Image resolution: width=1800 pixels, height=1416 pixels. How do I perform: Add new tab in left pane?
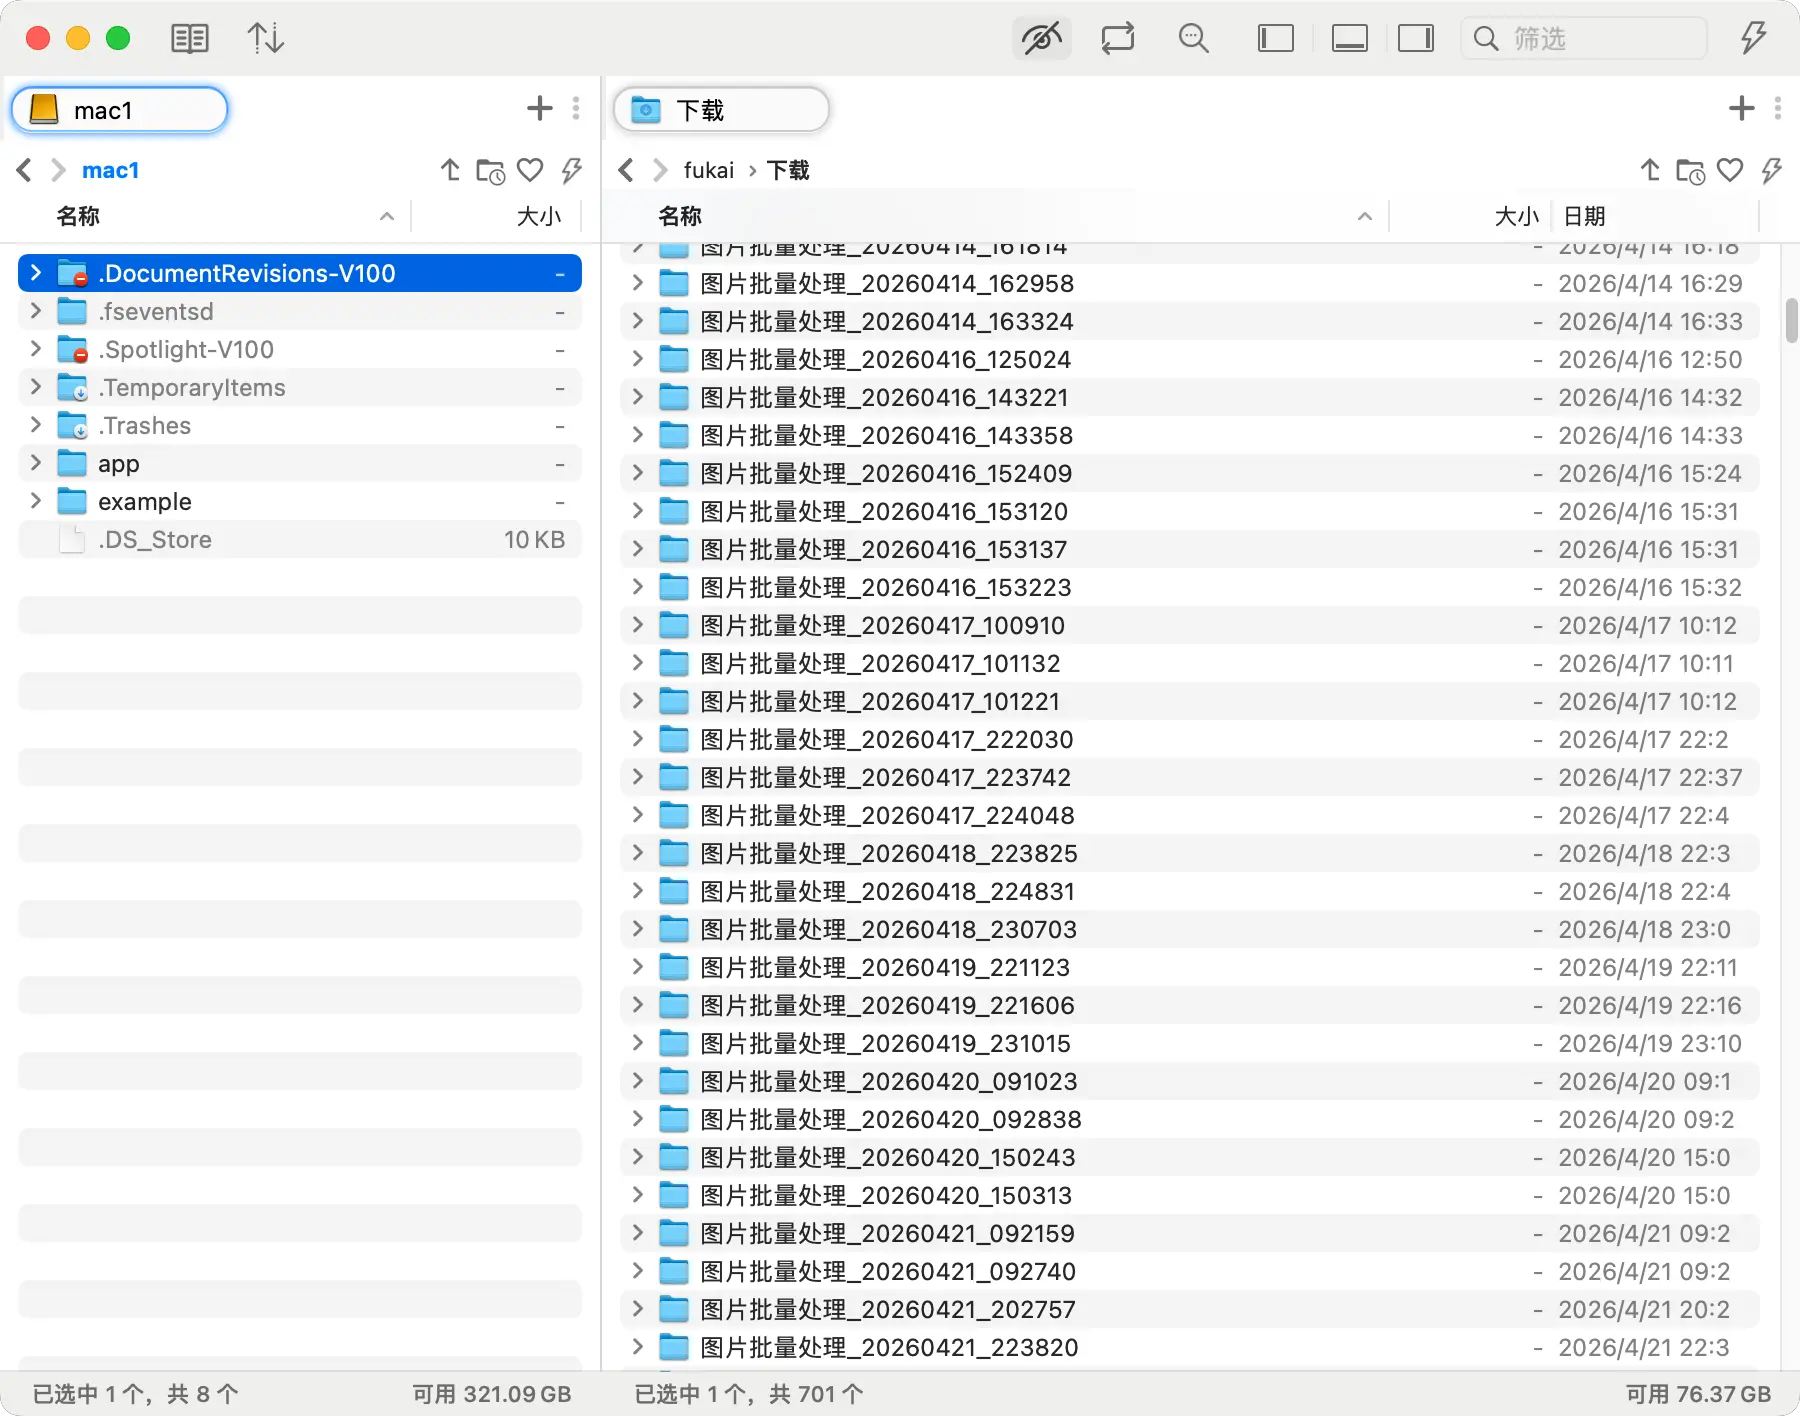[x=539, y=109]
